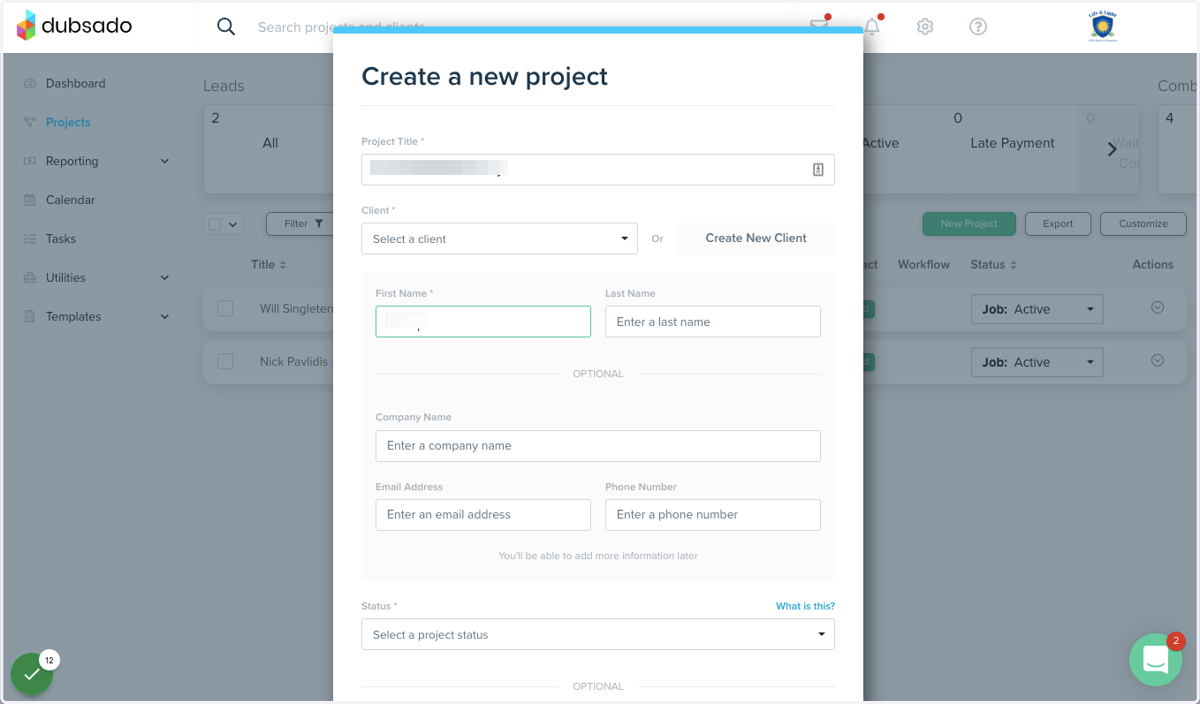Click the What is this? link
The height and width of the screenshot is (704, 1200).
805,606
